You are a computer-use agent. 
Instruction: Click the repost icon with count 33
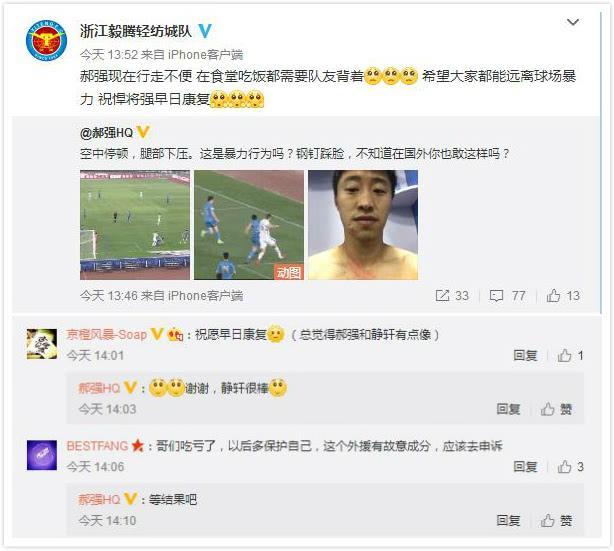click(x=452, y=295)
